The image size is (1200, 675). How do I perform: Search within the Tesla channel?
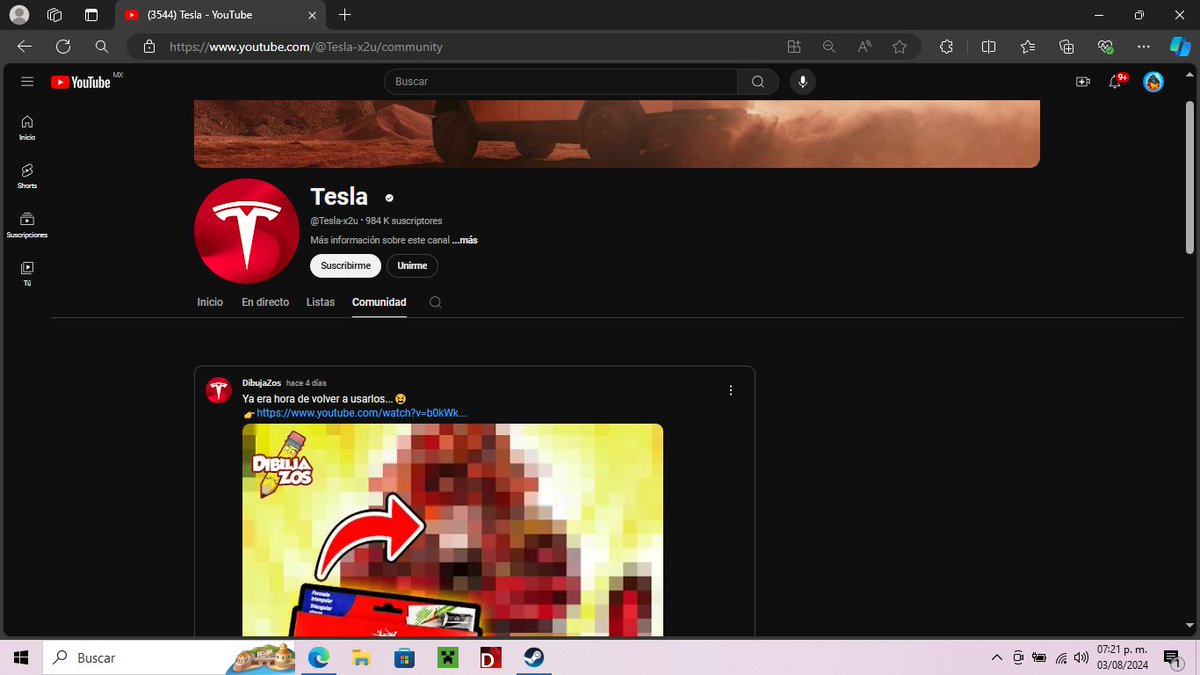pyautogui.click(x=435, y=302)
